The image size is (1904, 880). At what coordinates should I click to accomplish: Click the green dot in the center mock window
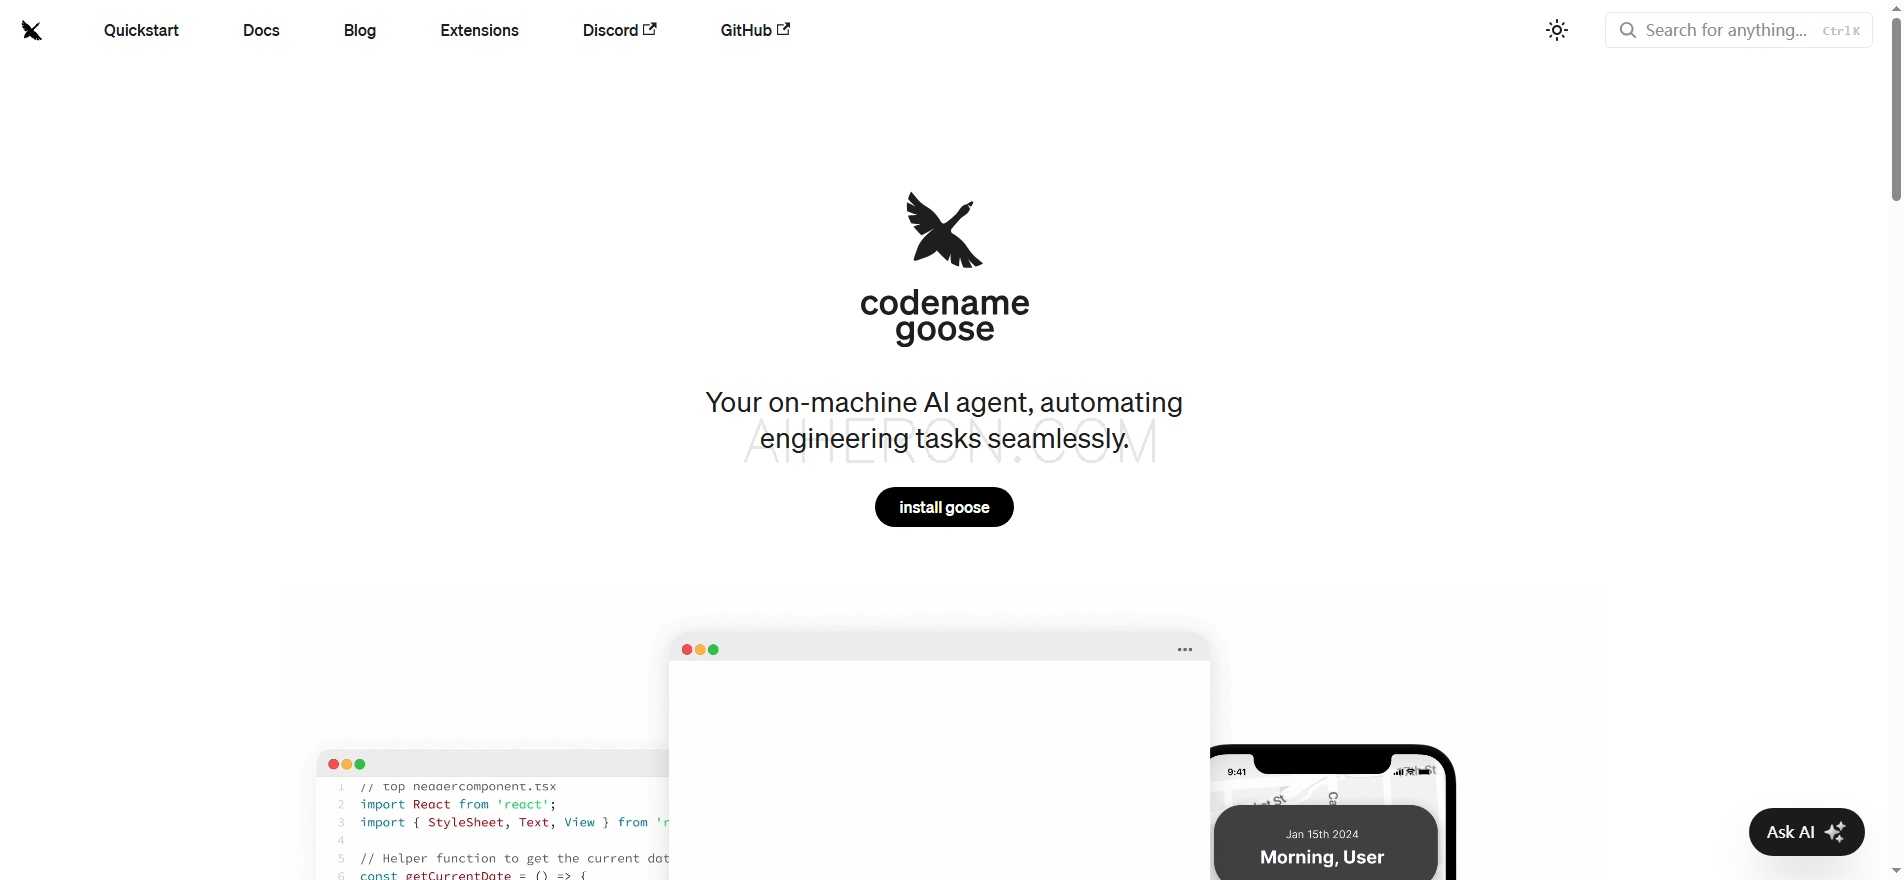(713, 650)
